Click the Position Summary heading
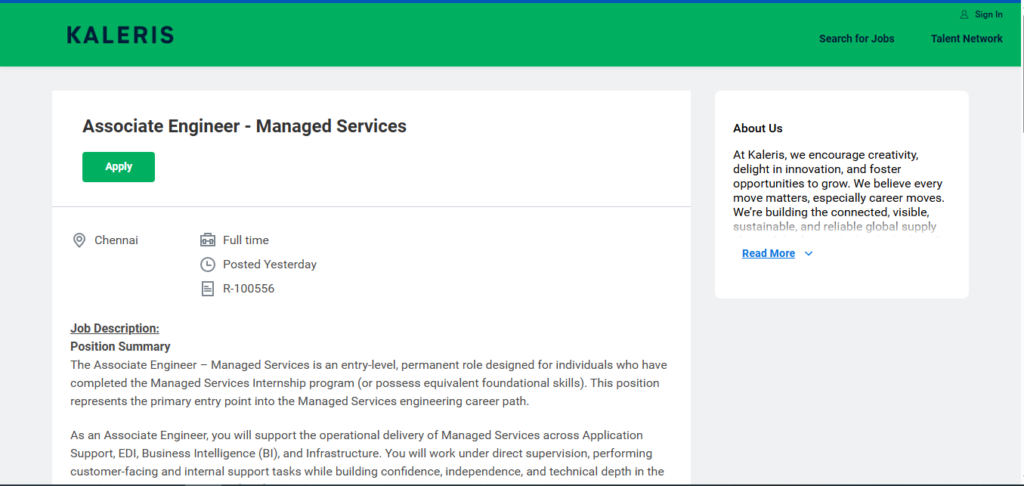 (x=120, y=346)
